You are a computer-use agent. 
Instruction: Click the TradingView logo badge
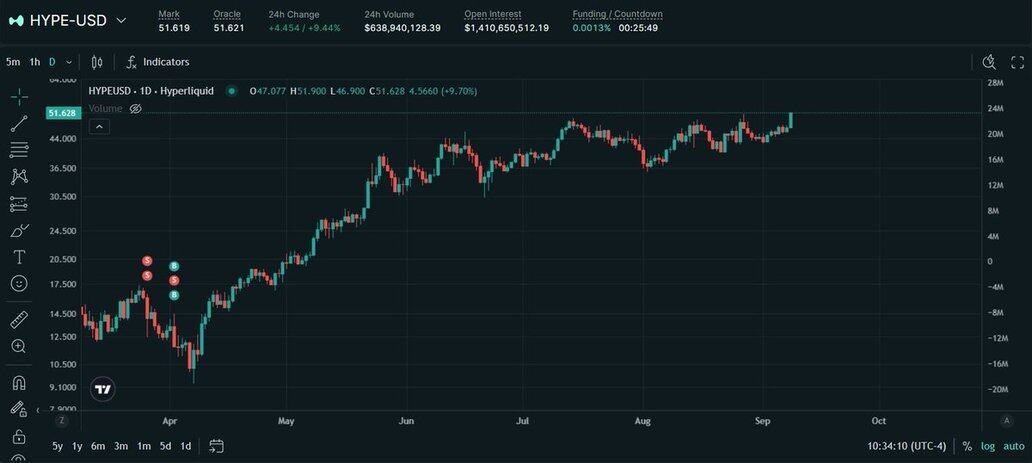[x=103, y=389]
